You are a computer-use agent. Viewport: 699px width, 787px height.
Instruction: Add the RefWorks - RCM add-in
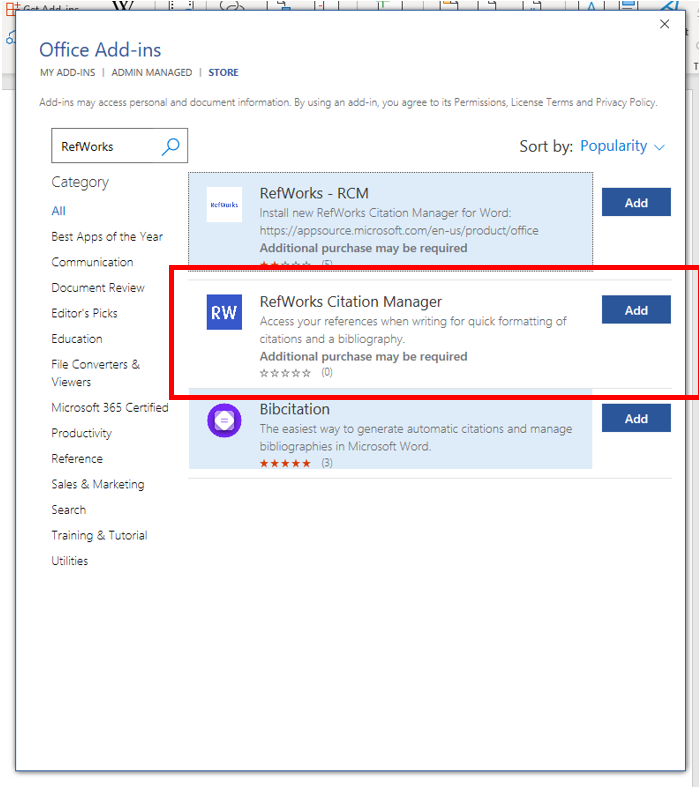pyautogui.click(x=636, y=203)
